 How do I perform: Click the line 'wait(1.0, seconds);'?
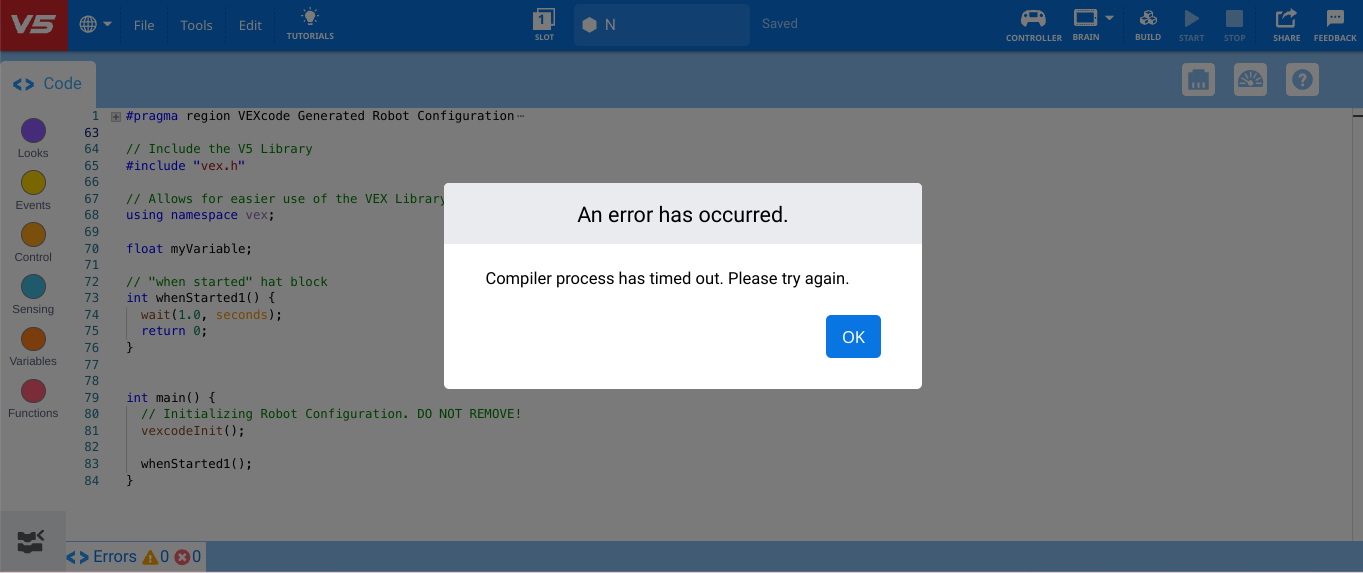211,314
